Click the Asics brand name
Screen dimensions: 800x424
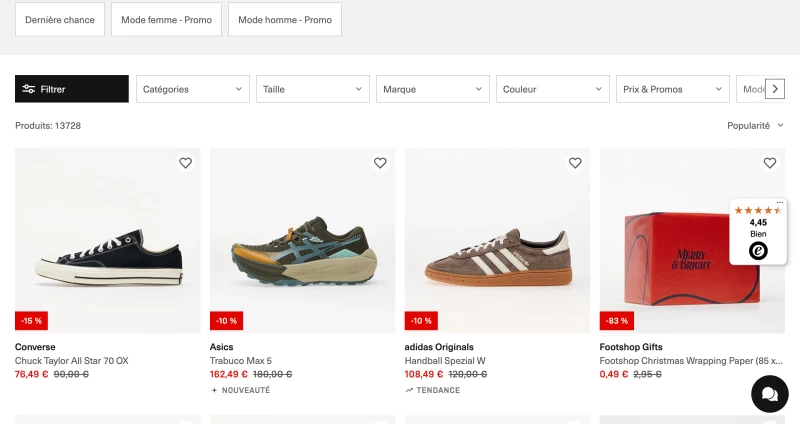pos(221,347)
